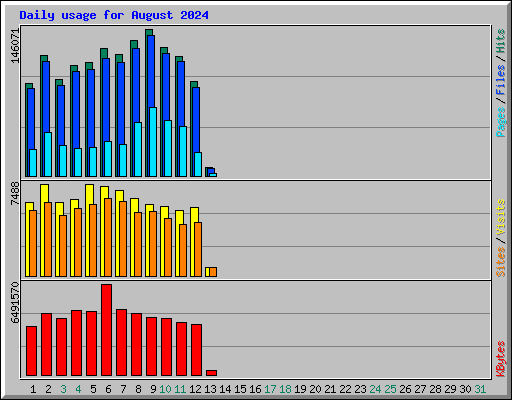Image resolution: width=512 pixels, height=400 pixels.
Task: Click the red KBytes bar for day 1
Action: (32, 351)
